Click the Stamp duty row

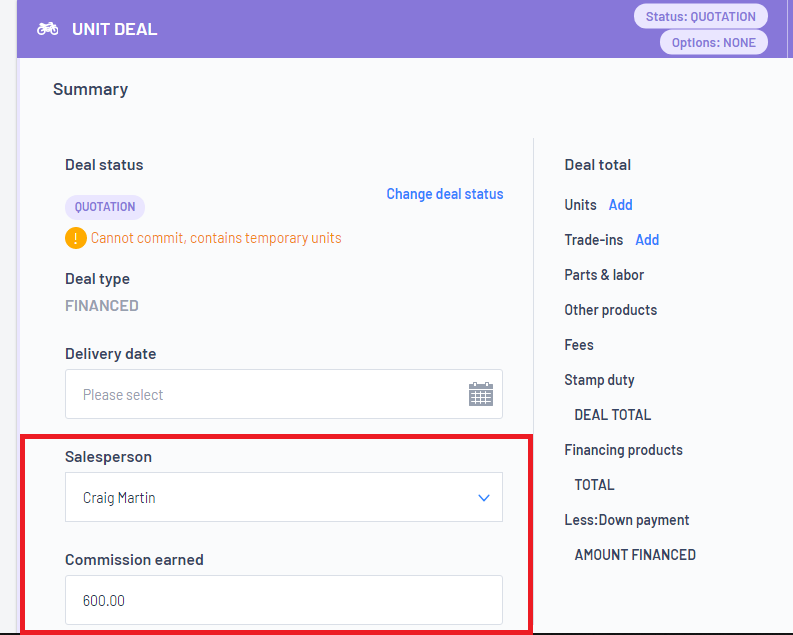point(599,380)
